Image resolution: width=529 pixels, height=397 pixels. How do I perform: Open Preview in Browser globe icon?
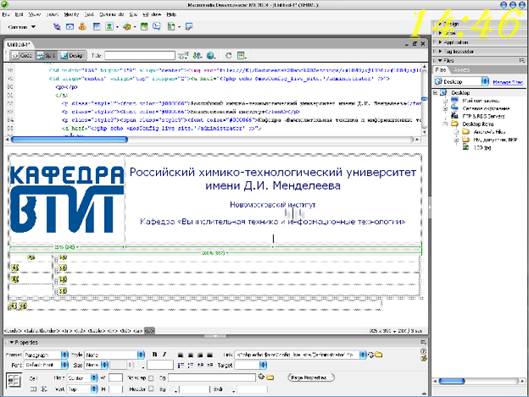[211, 55]
